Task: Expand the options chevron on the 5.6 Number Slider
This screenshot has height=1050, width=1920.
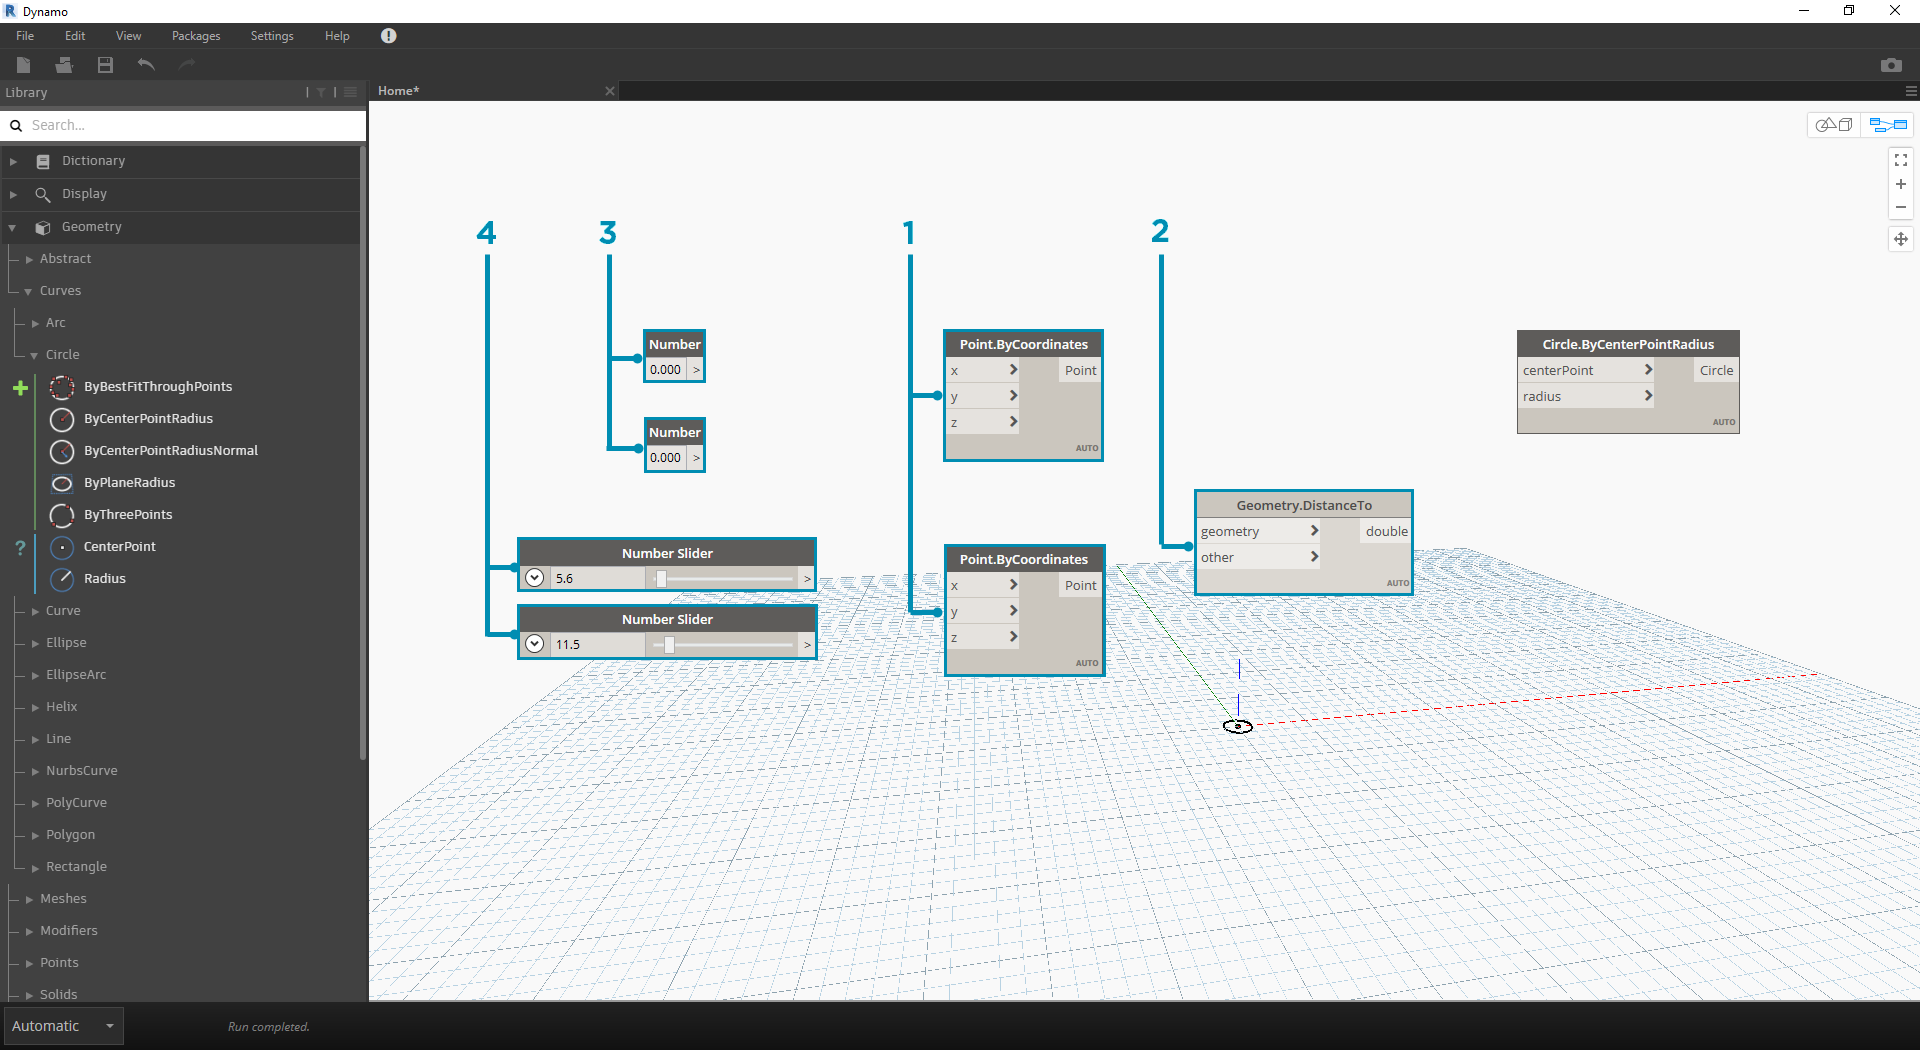Action: [534, 578]
